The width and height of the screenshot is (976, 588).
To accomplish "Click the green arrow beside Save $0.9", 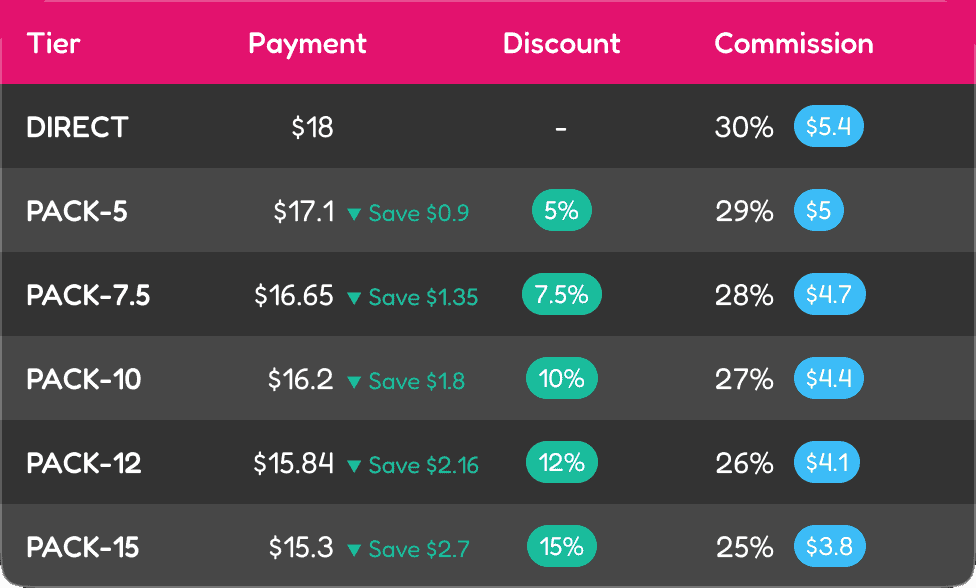I will [354, 214].
